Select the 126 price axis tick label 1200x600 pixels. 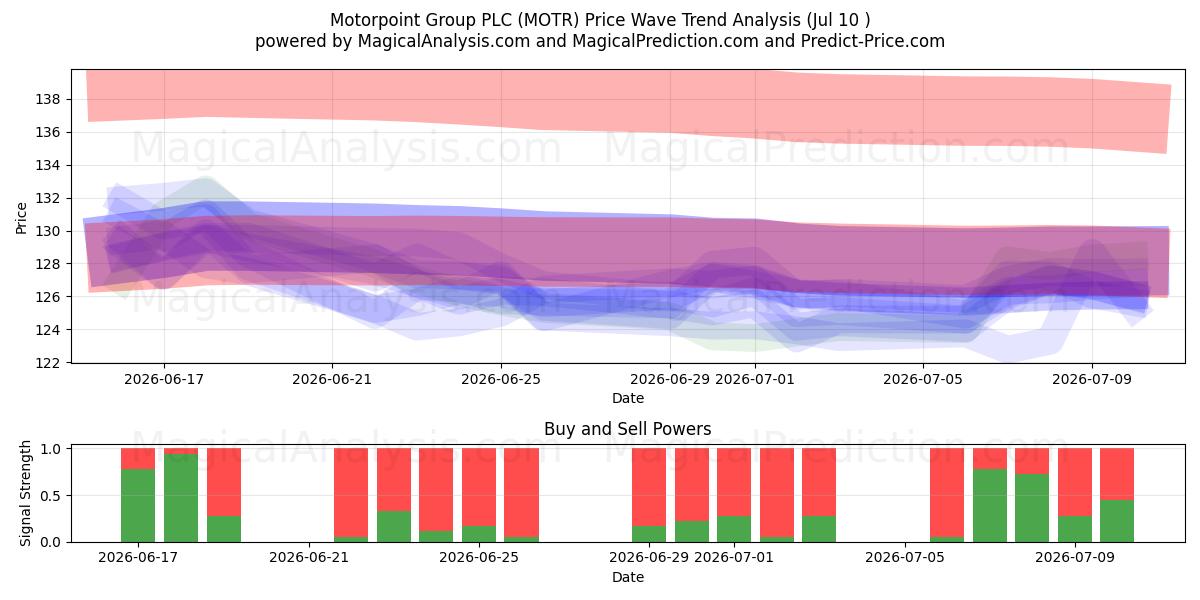click(47, 297)
